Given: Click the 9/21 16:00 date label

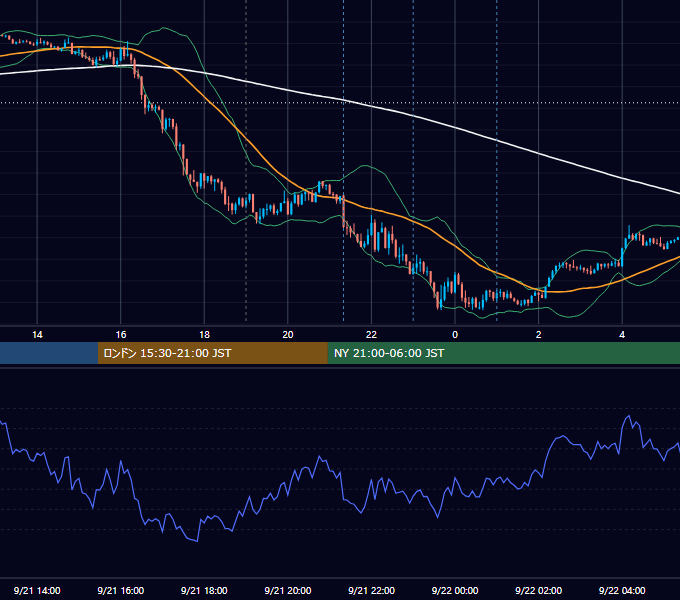Looking at the screenshot, I should pyautogui.click(x=121, y=590).
